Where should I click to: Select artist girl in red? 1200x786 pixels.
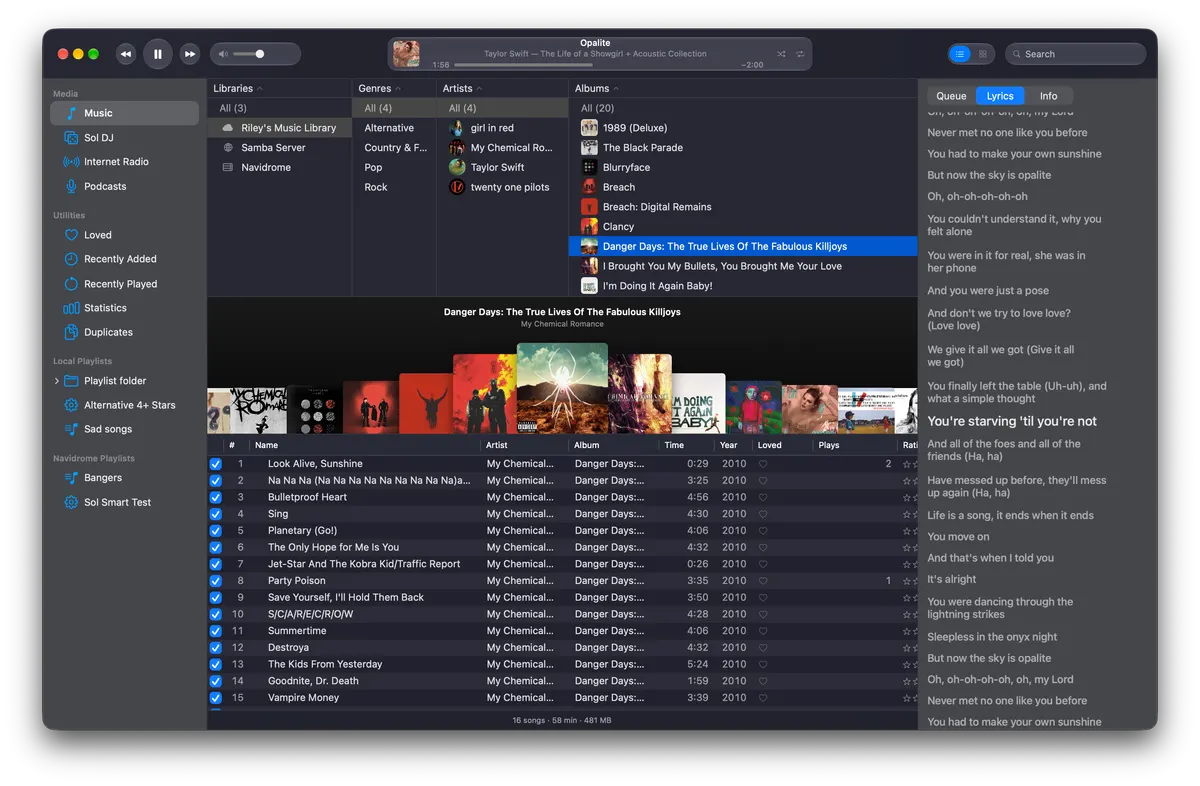[503, 128]
